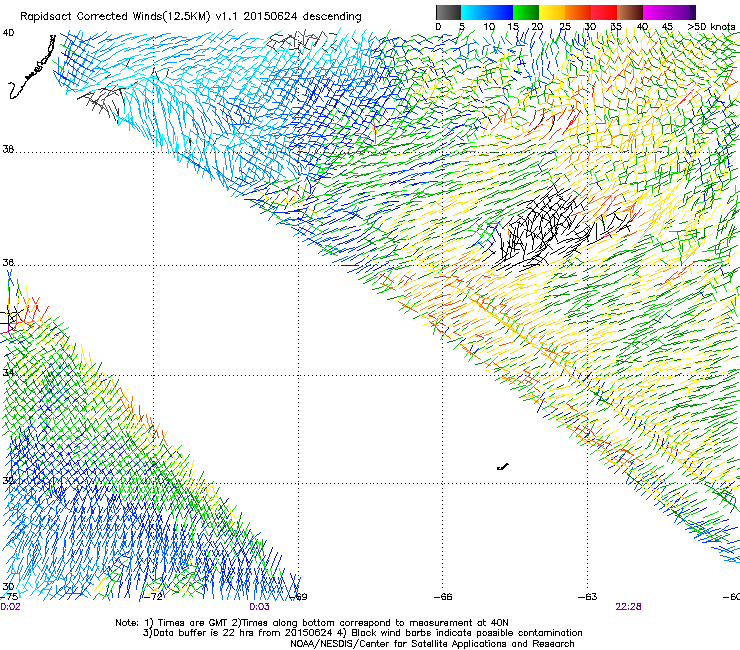Click the Bermuda island marker on the map
This screenshot has width=740, height=650.
point(503,467)
